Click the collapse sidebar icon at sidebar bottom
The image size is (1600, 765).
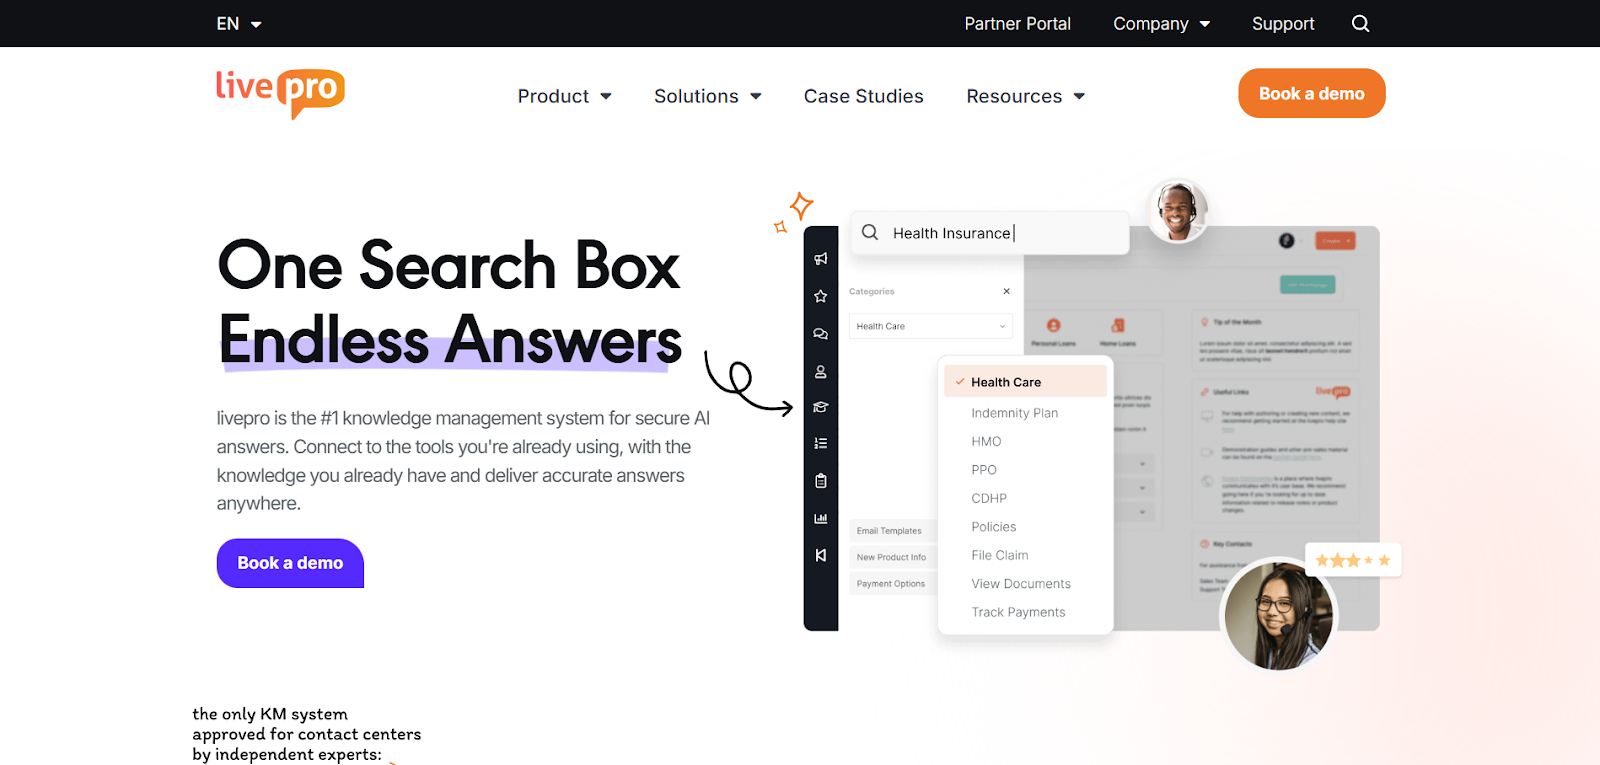coord(821,555)
